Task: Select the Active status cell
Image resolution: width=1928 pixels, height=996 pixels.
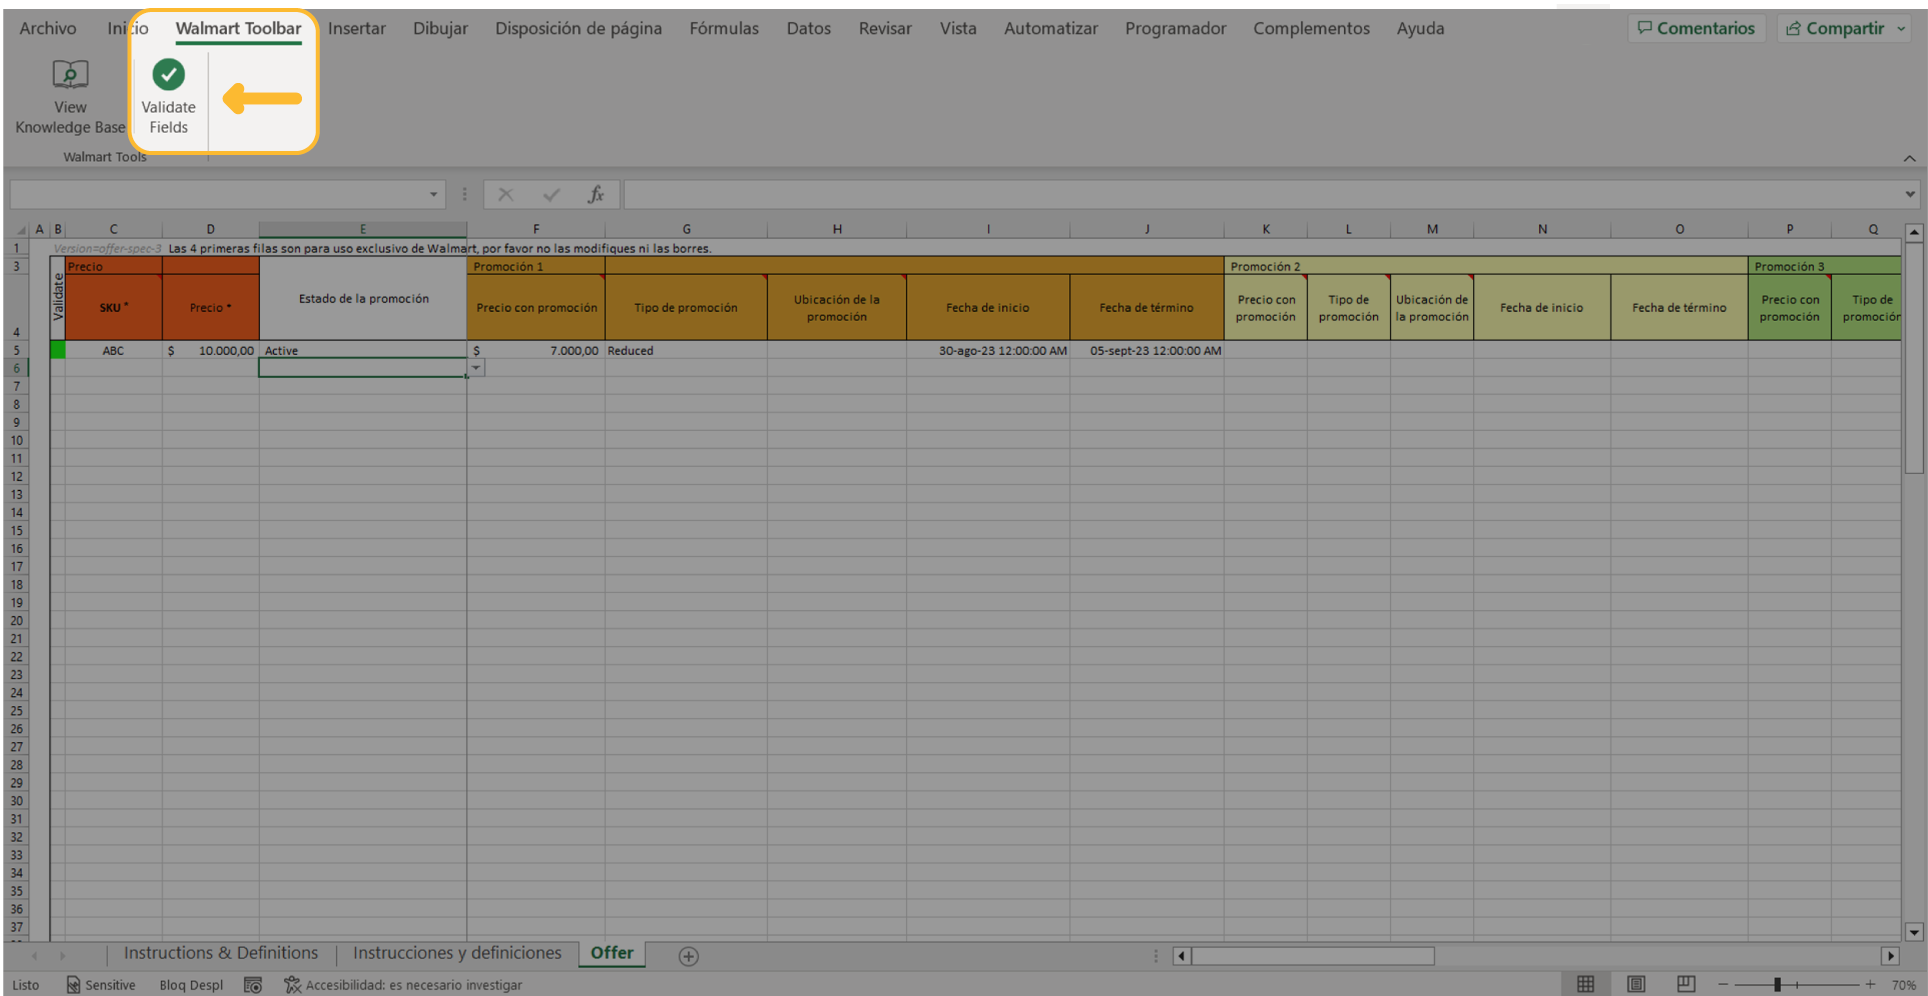Action: [362, 351]
